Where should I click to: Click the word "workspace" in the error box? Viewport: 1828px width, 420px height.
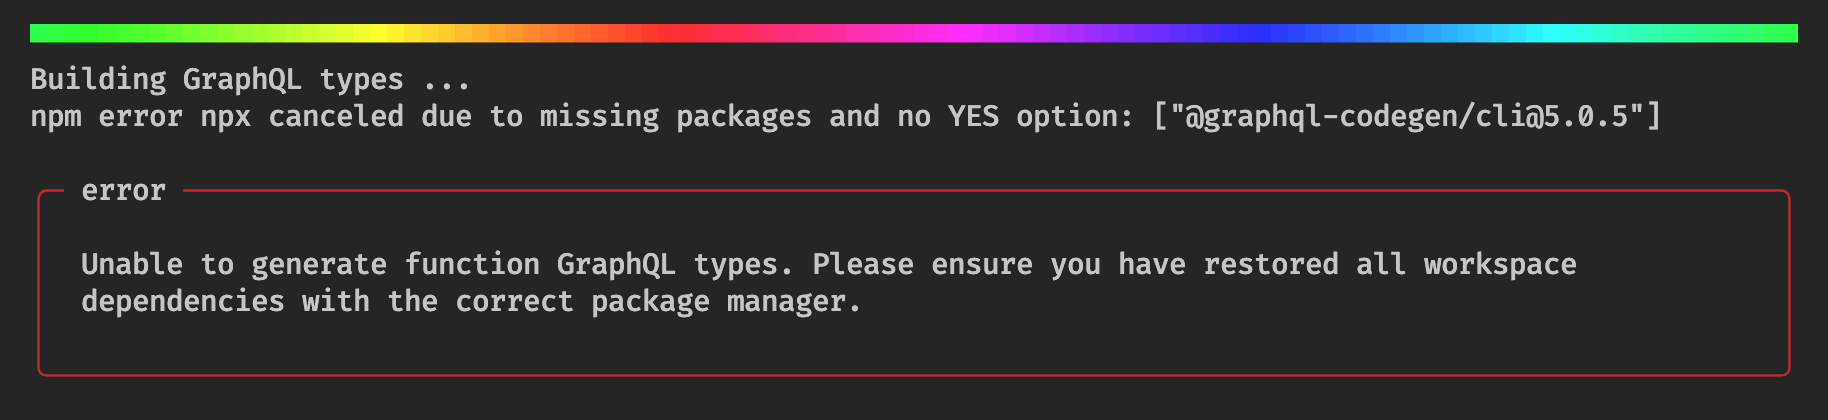click(x=1500, y=265)
